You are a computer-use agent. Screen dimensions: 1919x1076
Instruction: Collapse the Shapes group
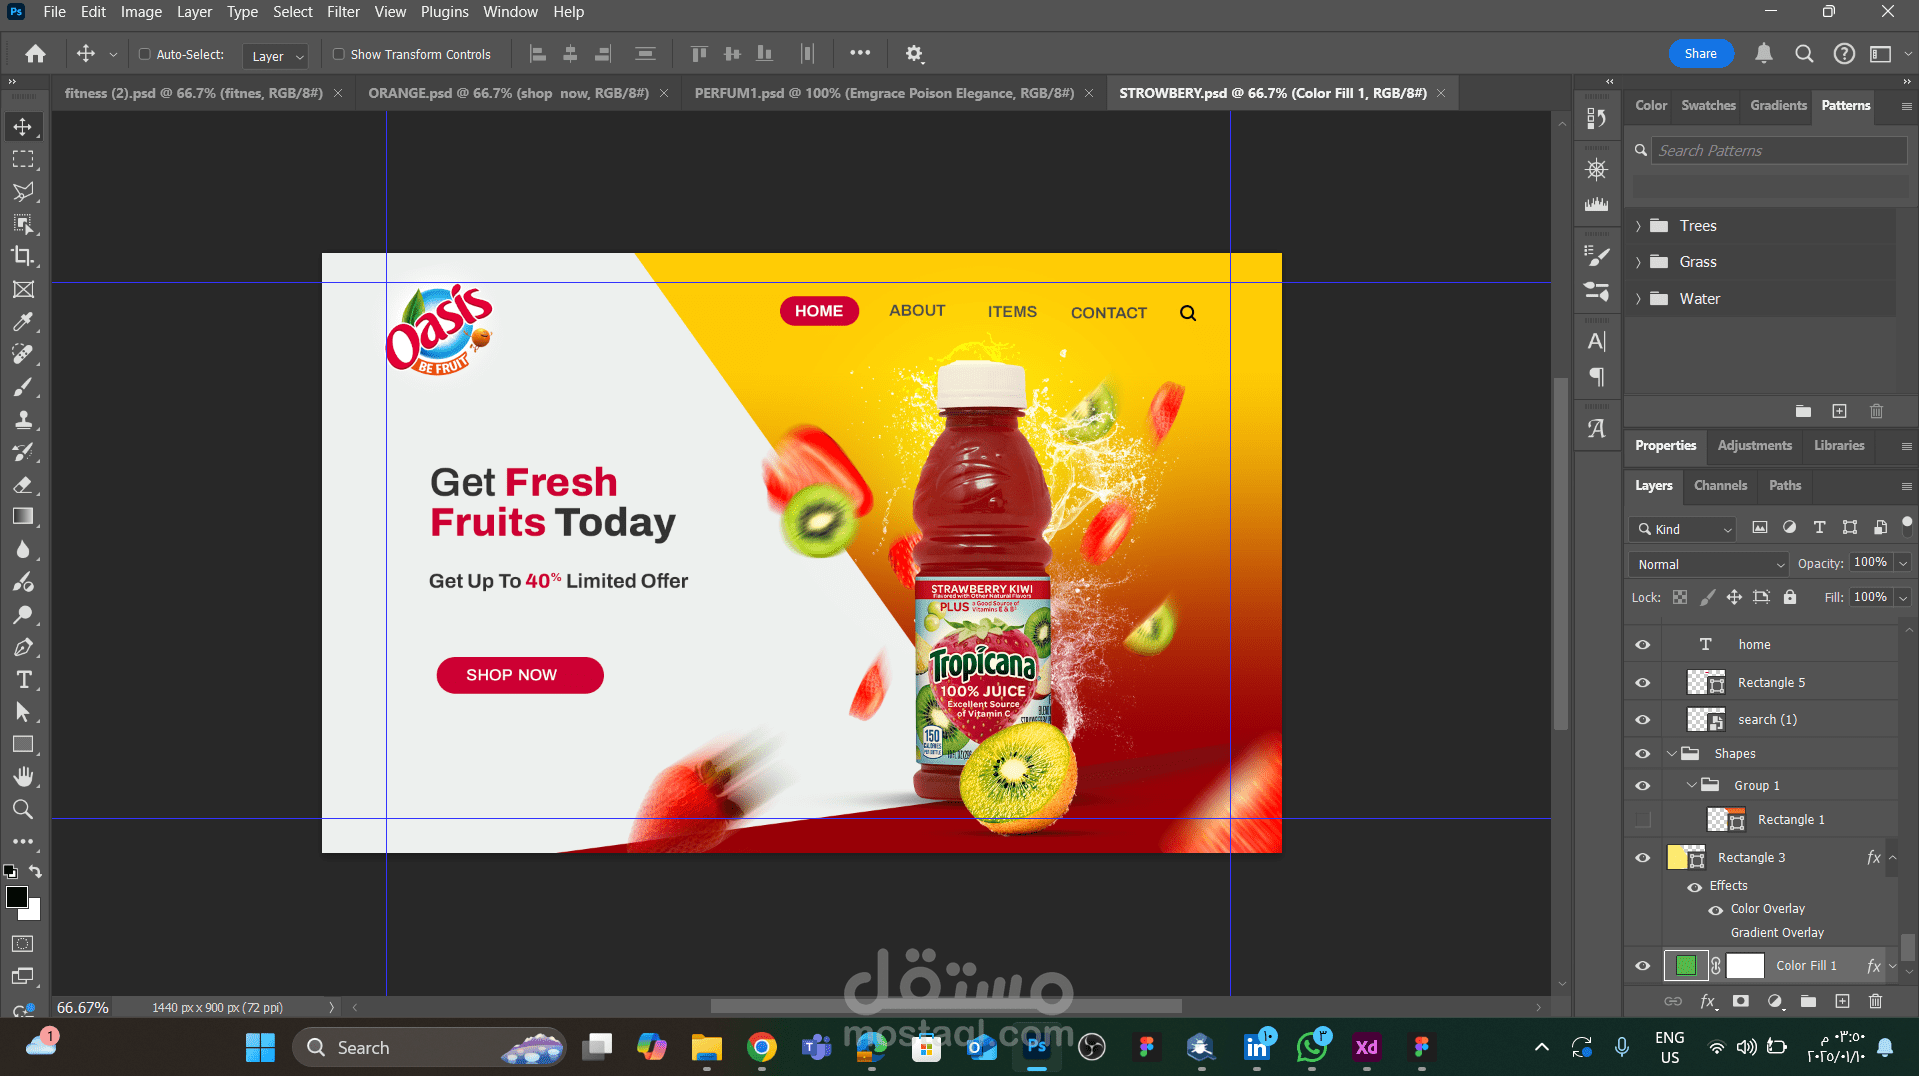[1672, 754]
